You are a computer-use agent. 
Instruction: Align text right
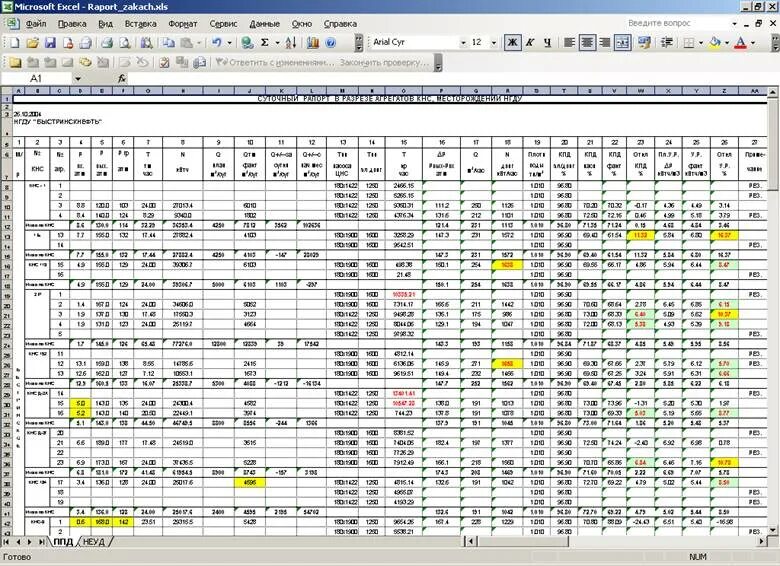coord(605,43)
